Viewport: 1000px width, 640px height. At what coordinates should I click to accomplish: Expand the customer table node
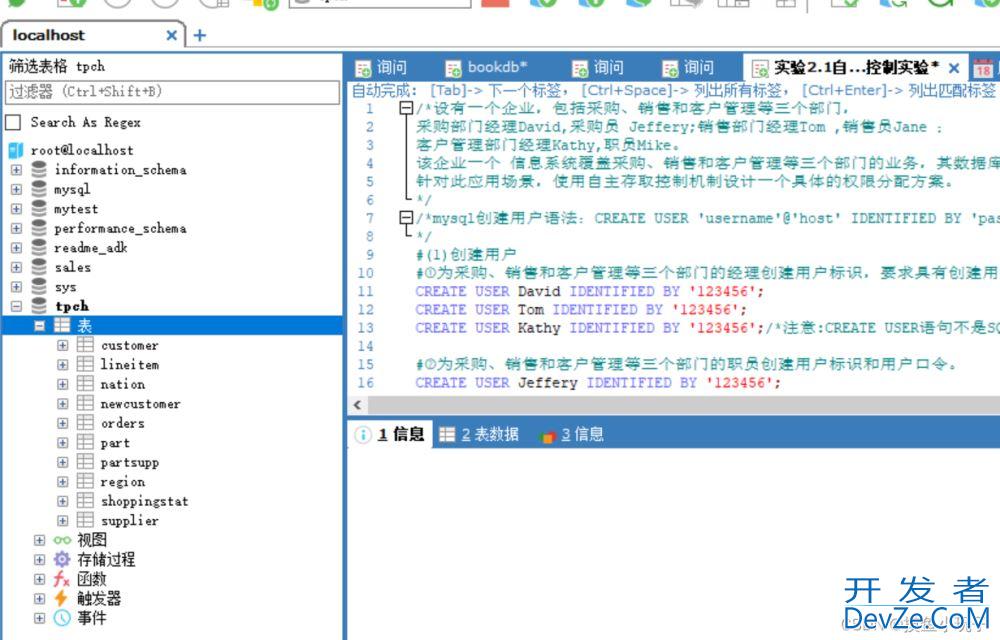pyautogui.click(x=62, y=345)
